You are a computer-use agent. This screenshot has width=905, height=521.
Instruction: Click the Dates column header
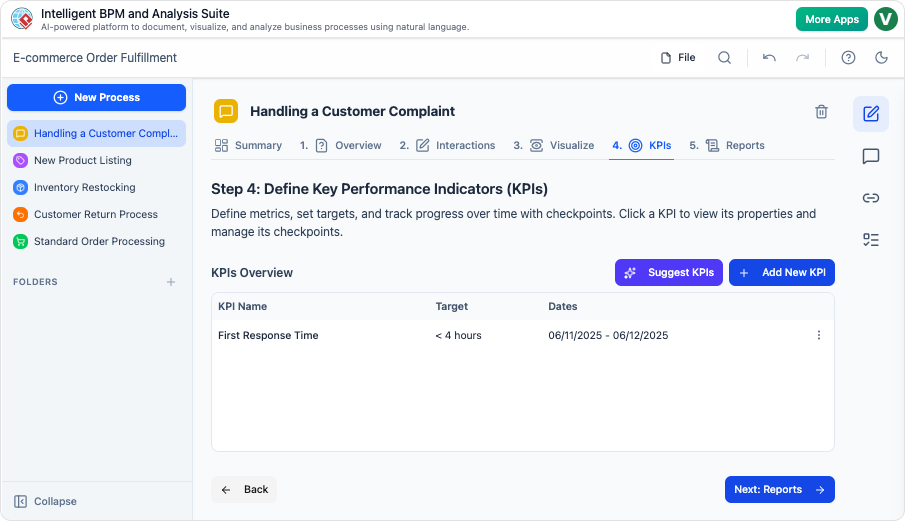point(563,306)
